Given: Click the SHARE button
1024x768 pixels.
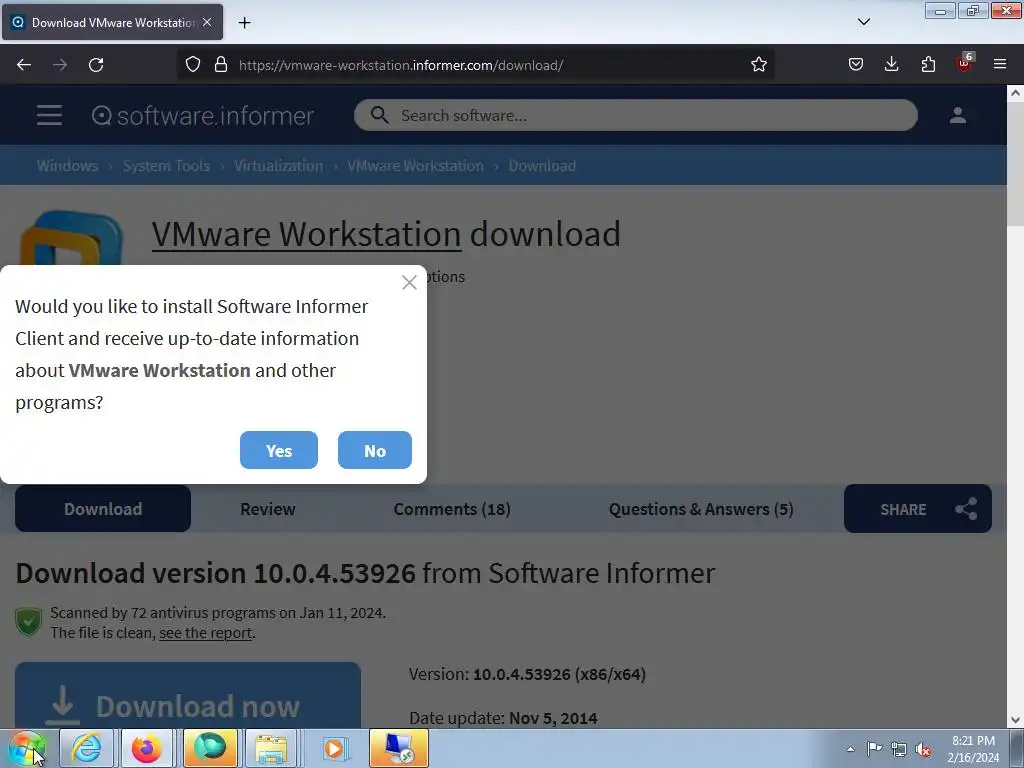Looking at the screenshot, I should pos(918,509).
